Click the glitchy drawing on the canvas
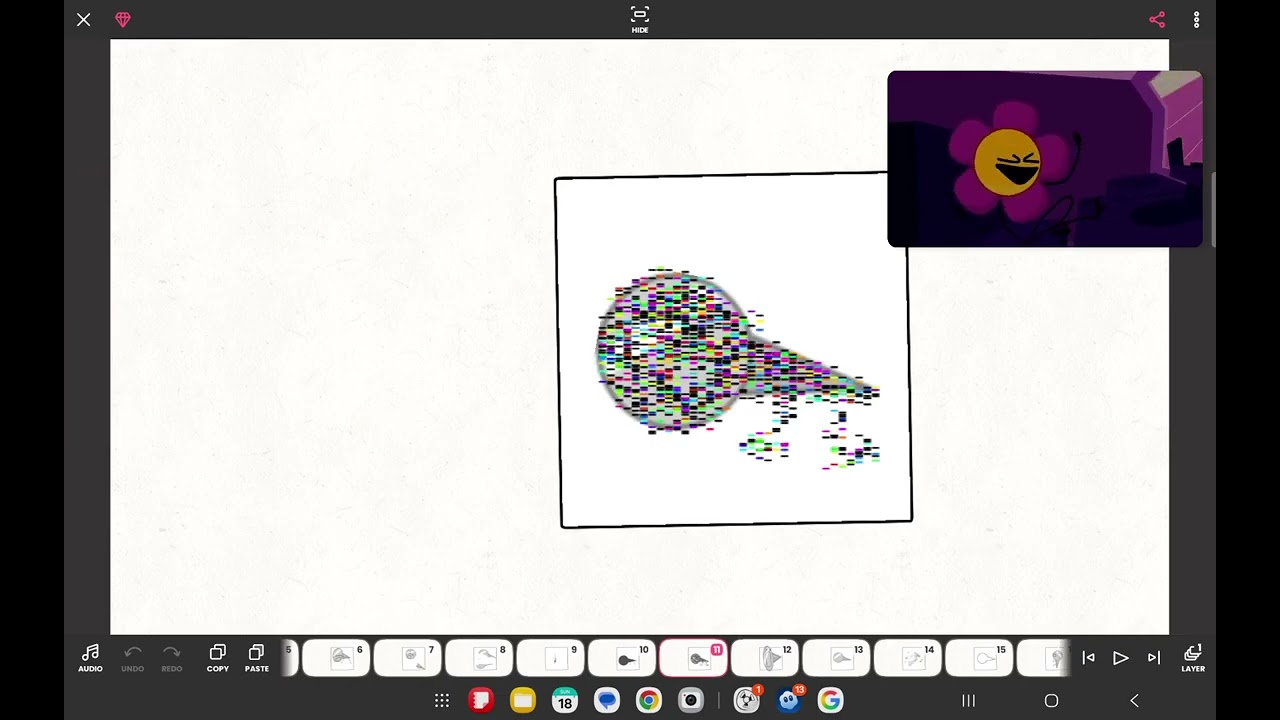This screenshot has width=1280, height=720. click(x=738, y=366)
